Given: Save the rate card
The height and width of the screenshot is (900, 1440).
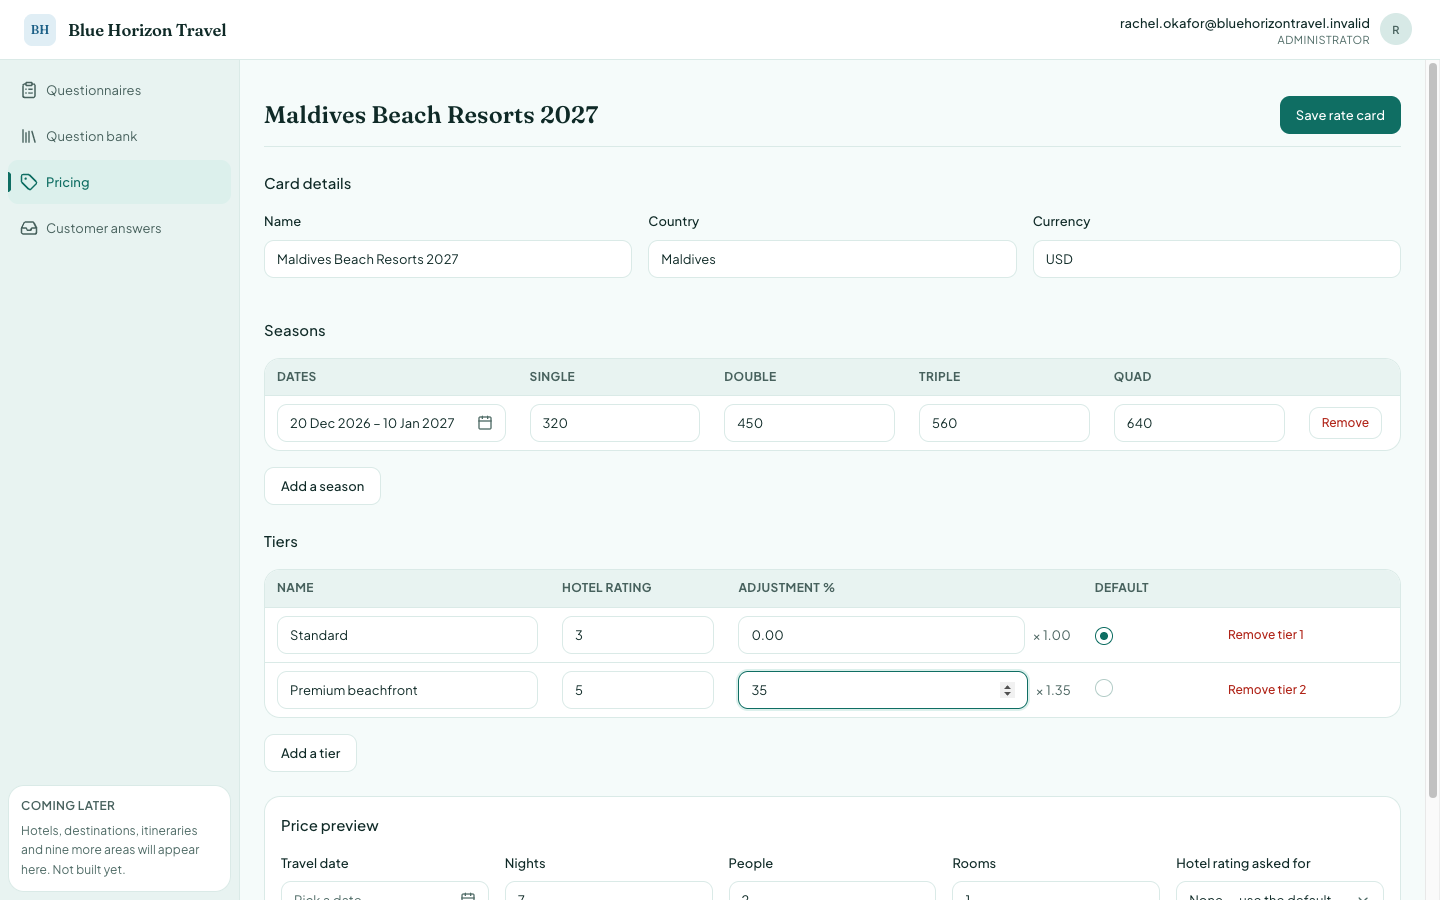Looking at the screenshot, I should tap(1340, 115).
